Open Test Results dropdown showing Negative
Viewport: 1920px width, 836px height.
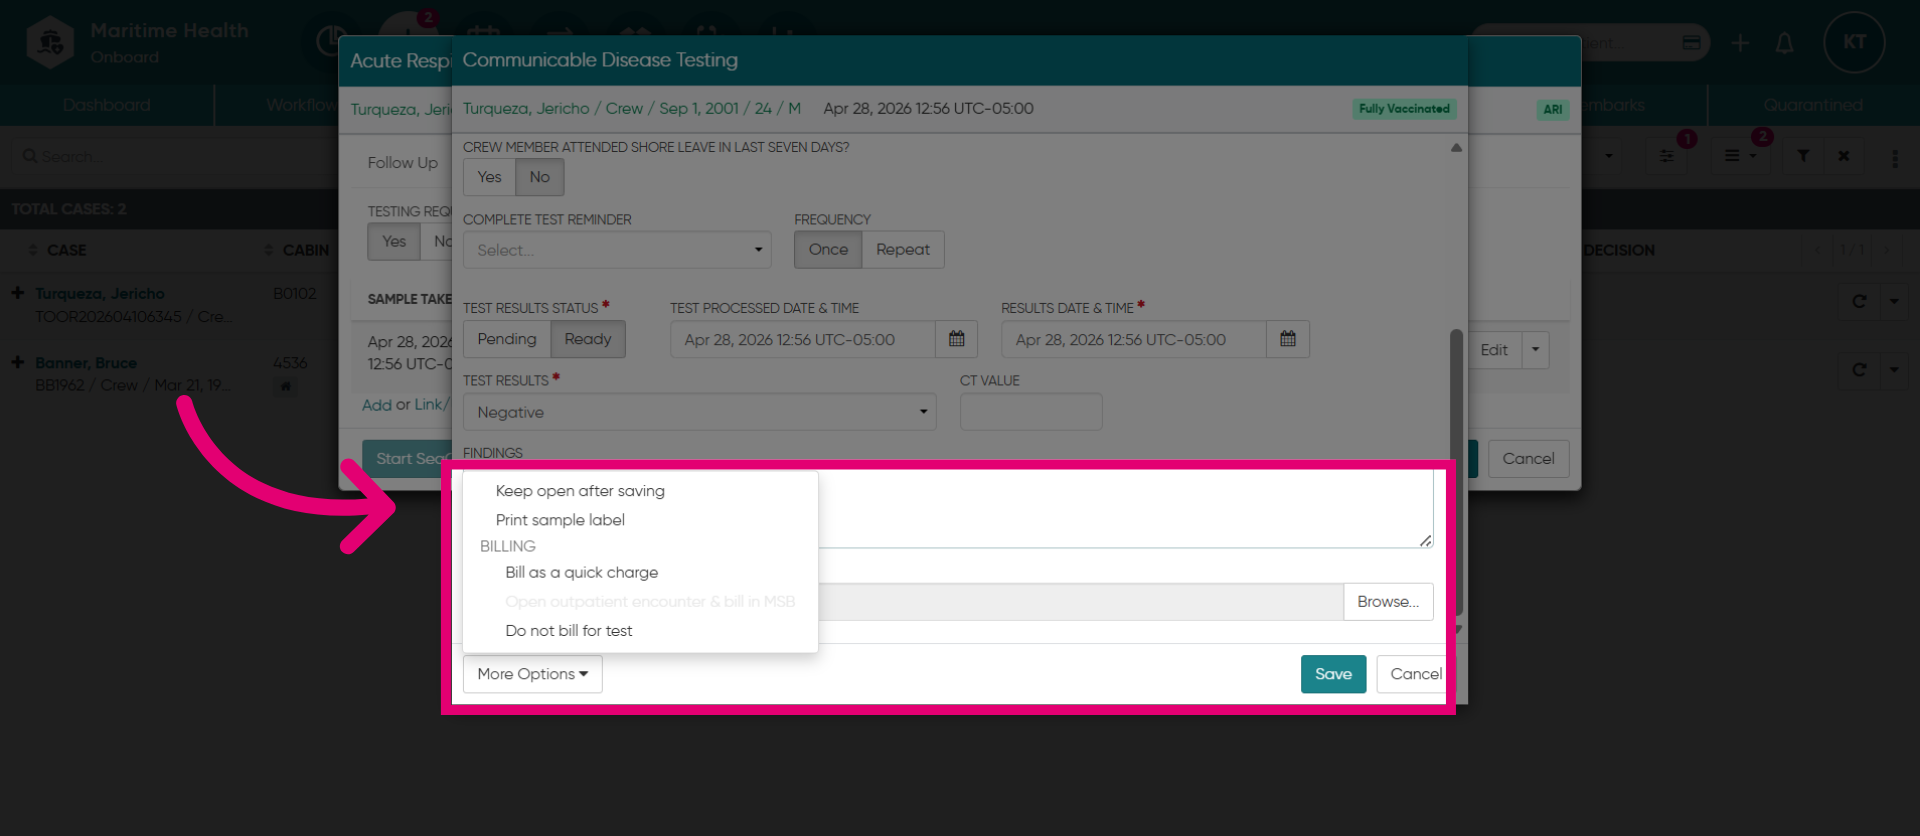[699, 412]
